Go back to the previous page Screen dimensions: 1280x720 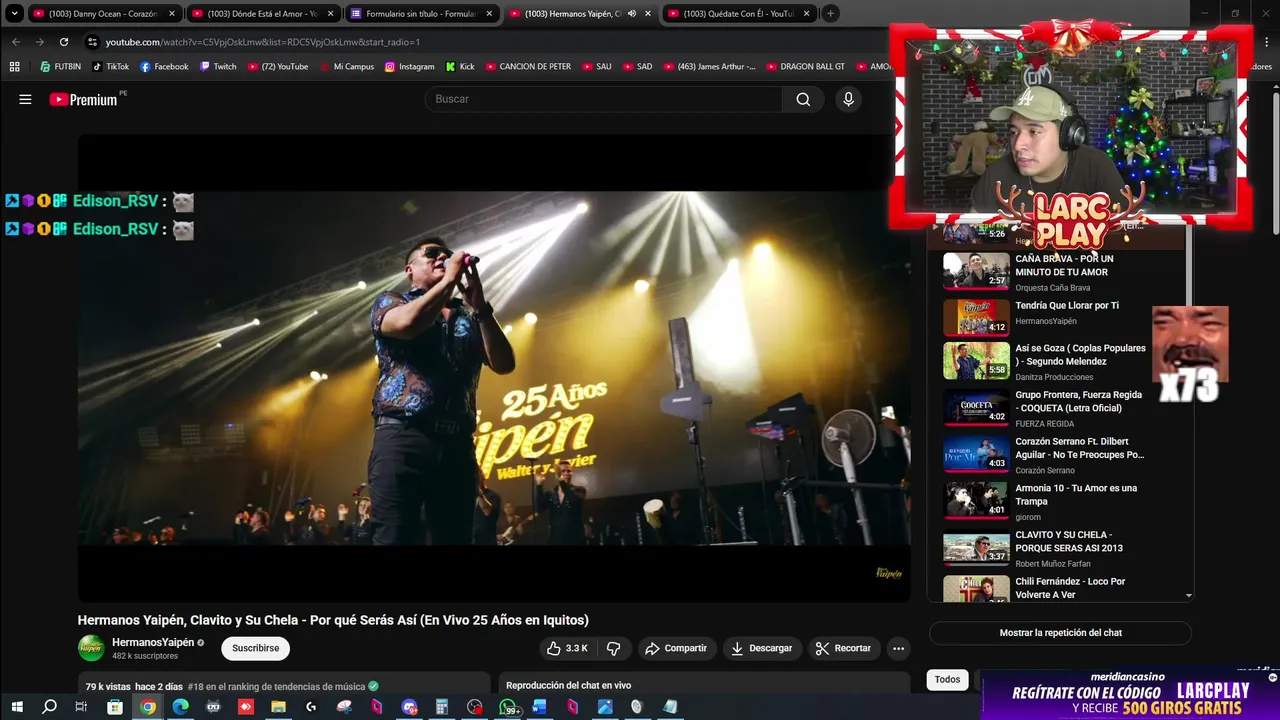tap(16, 42)
